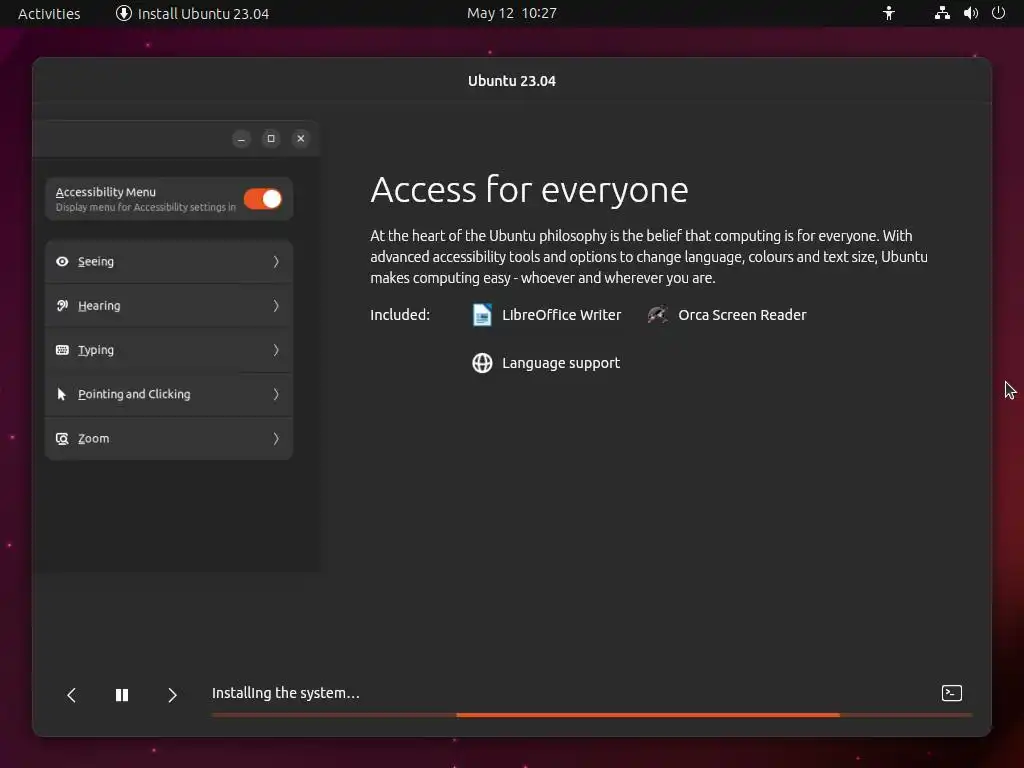The image size is (1024, 768).
Task: Click the LibreOffice Writer label
Action: tap(562, 315)
